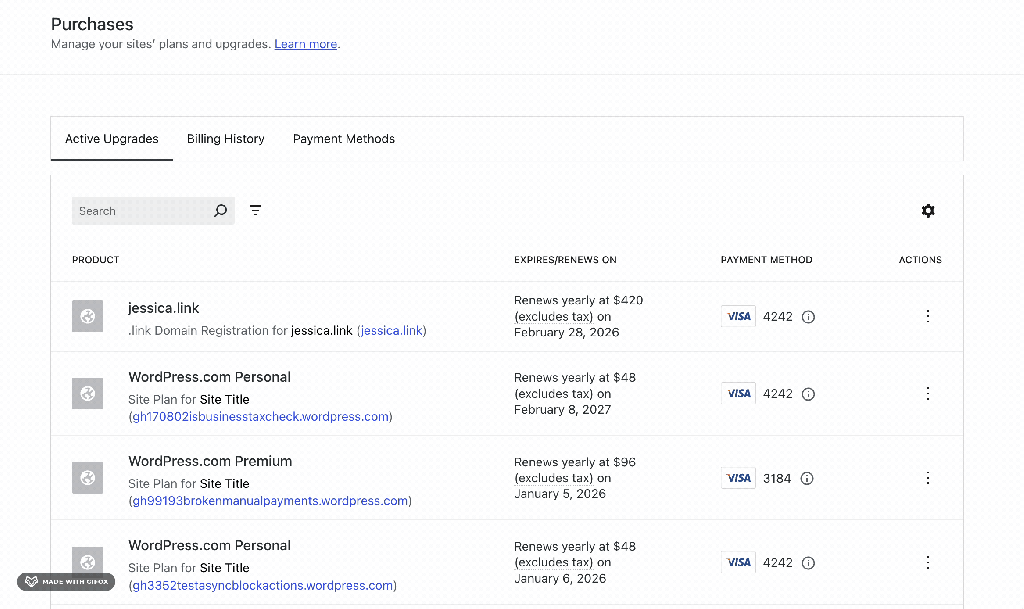Switch to the Billing History tab
Viewport: 1024px width, 609px height.
(x=225, y=139)
